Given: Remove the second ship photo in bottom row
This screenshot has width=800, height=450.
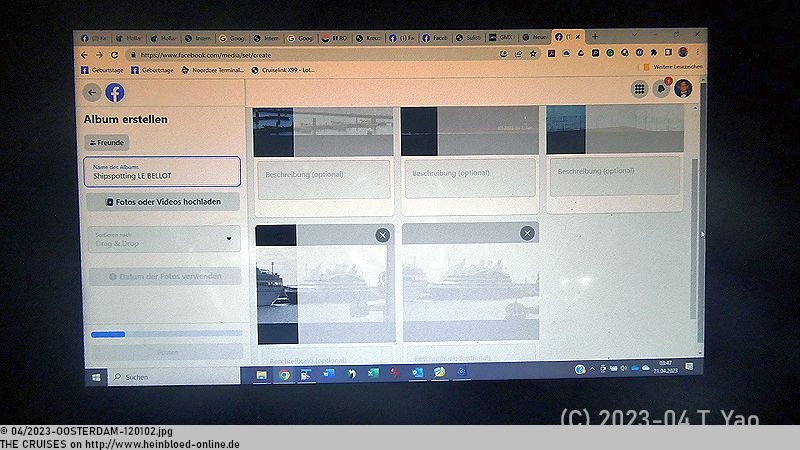Looking at the screenshot, I should (527, 233).
